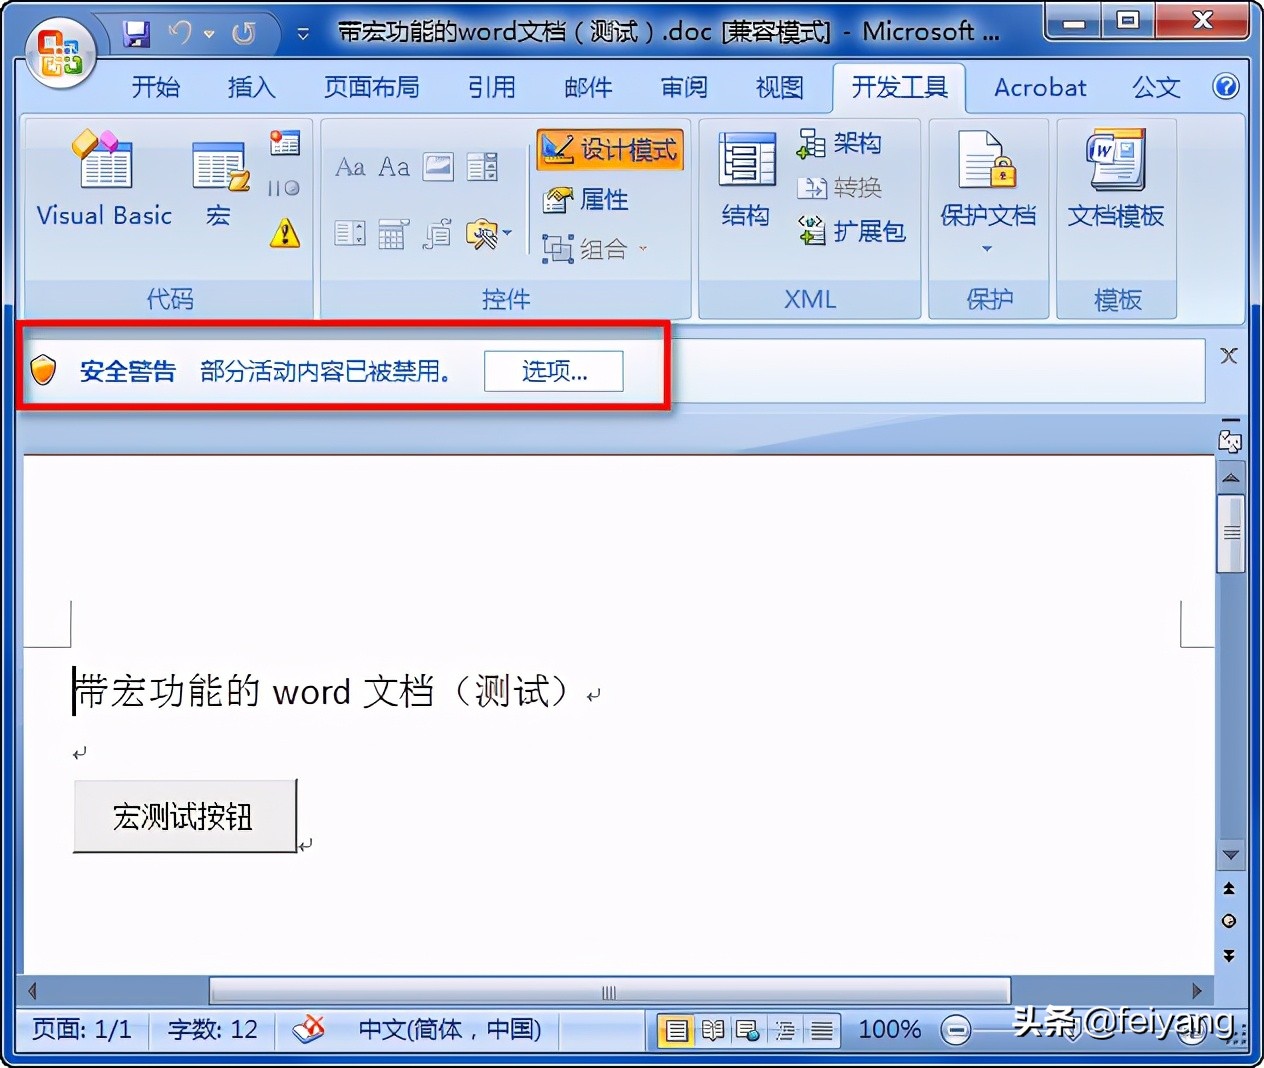Open macro security settings warning icon

[285, 233]
